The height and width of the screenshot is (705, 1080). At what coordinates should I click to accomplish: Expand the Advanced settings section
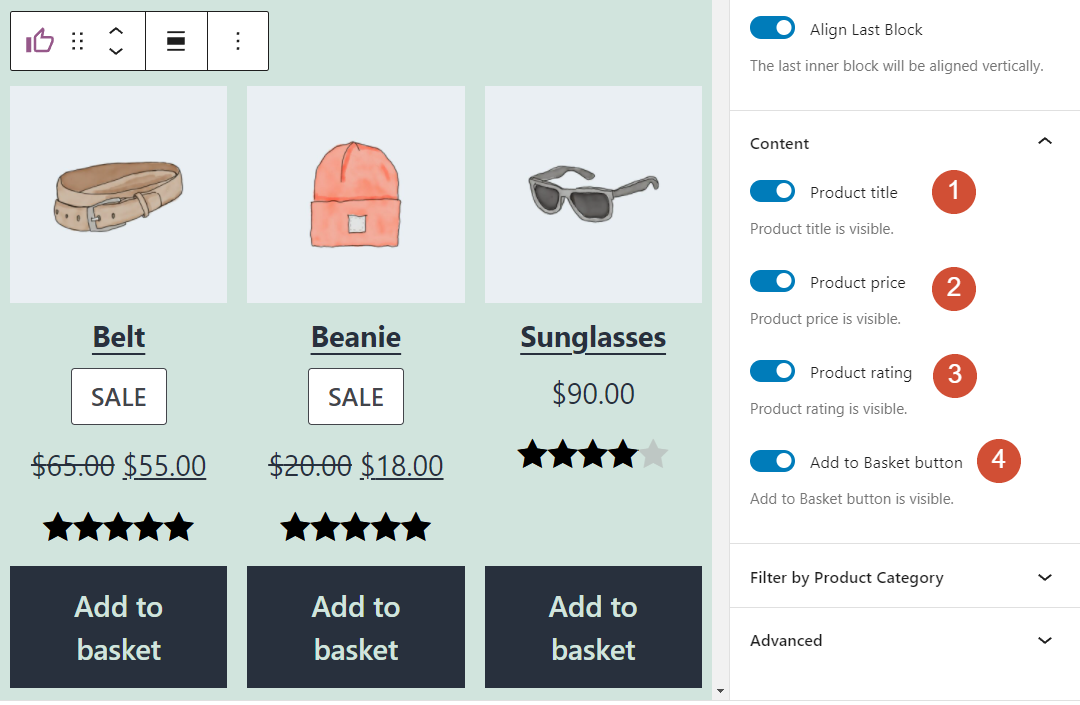pyautogui.click(x=1045, y=640)
